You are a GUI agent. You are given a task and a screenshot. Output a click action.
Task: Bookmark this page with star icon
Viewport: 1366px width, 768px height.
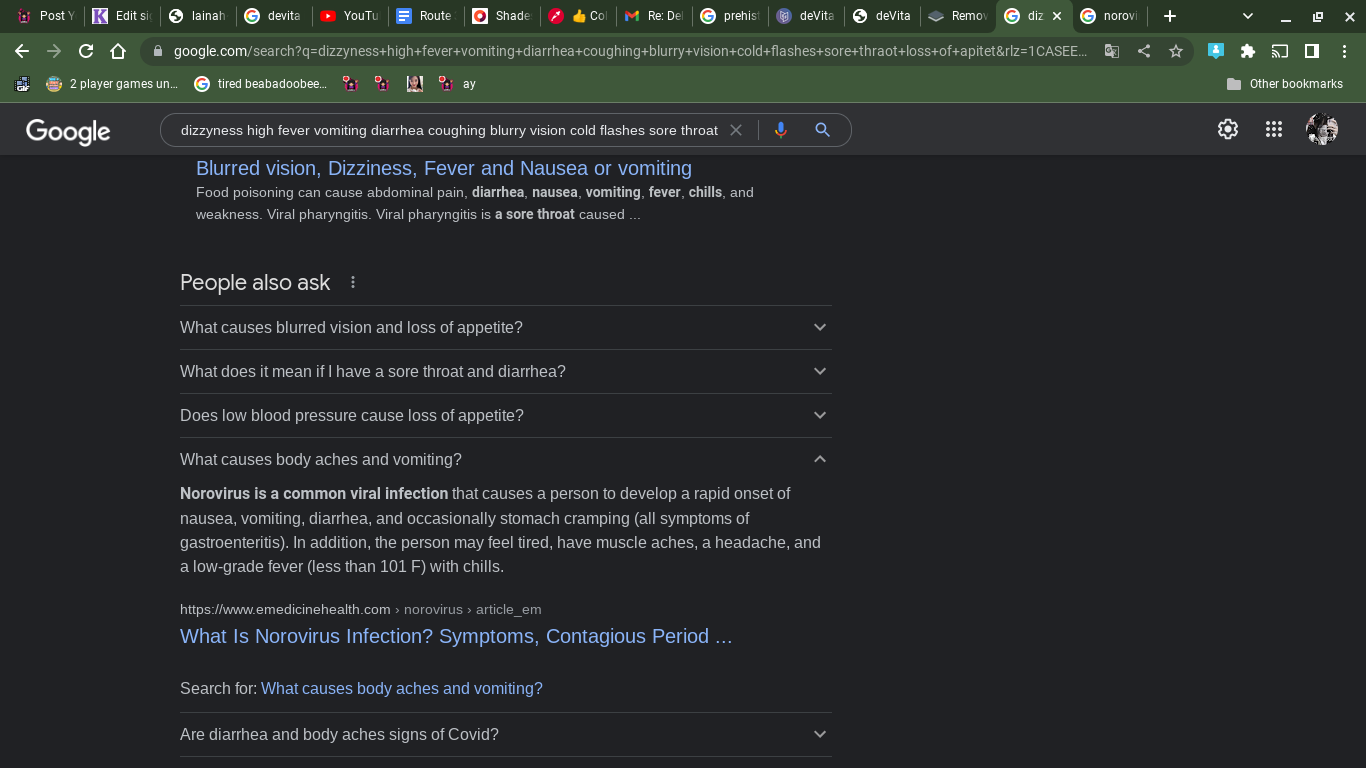(x=1176, y=51)
